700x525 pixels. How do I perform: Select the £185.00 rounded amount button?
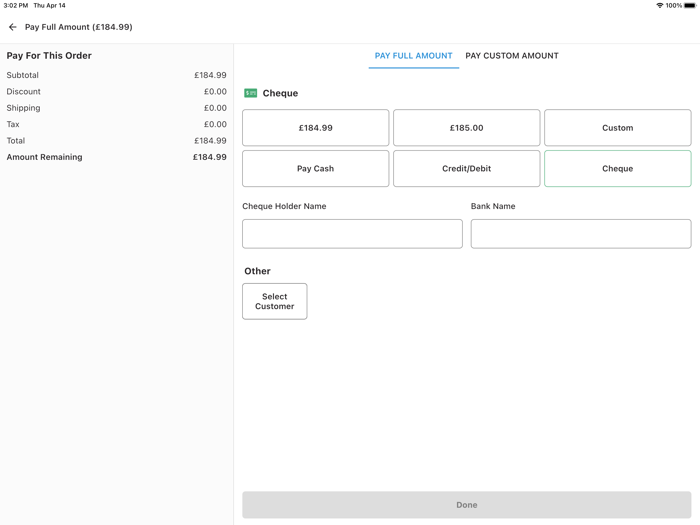[466, 128]
